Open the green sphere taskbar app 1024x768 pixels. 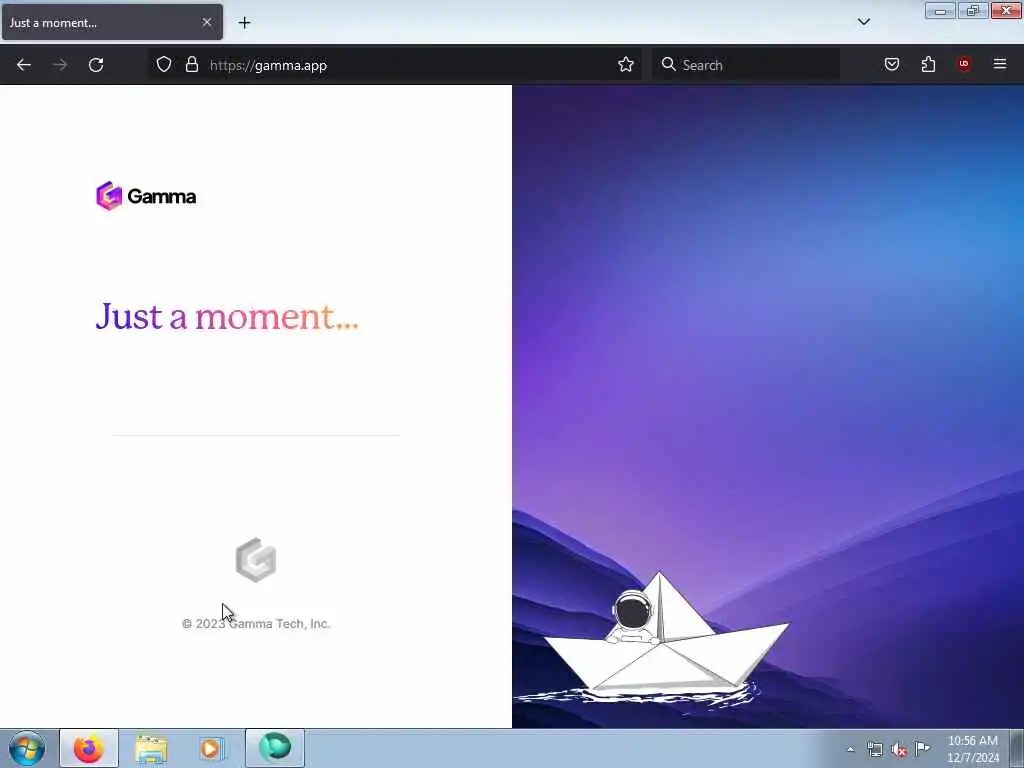pos(275,748)
